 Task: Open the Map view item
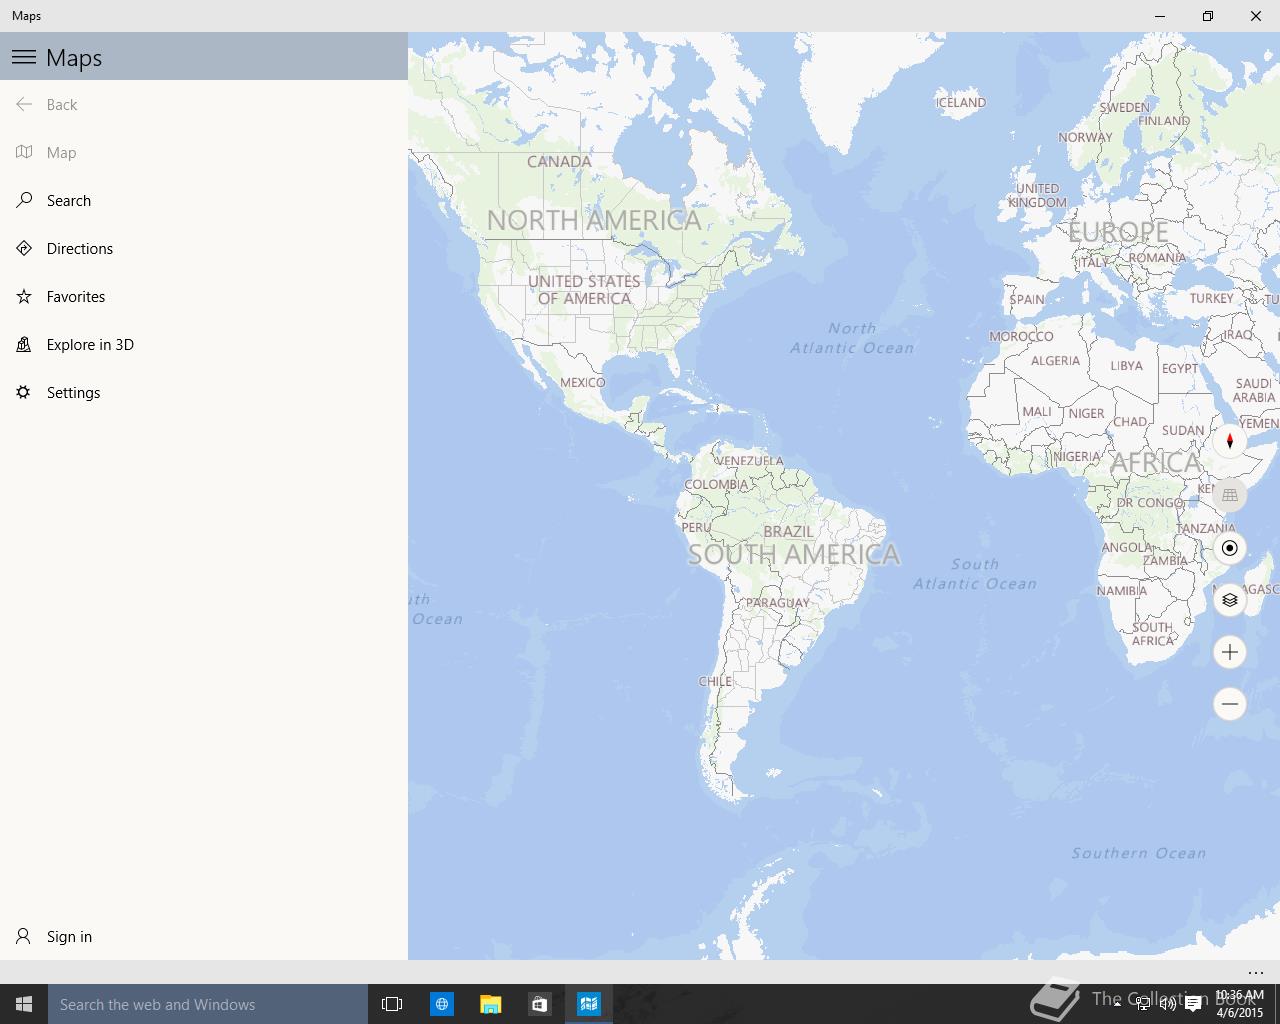point(204,152)
